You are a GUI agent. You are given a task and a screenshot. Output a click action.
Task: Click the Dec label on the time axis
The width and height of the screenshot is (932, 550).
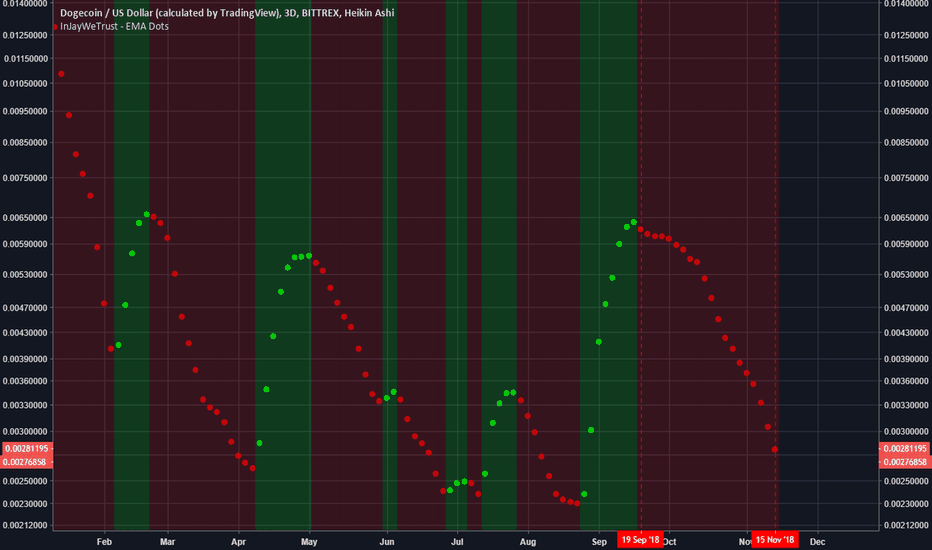coord(818,542)
